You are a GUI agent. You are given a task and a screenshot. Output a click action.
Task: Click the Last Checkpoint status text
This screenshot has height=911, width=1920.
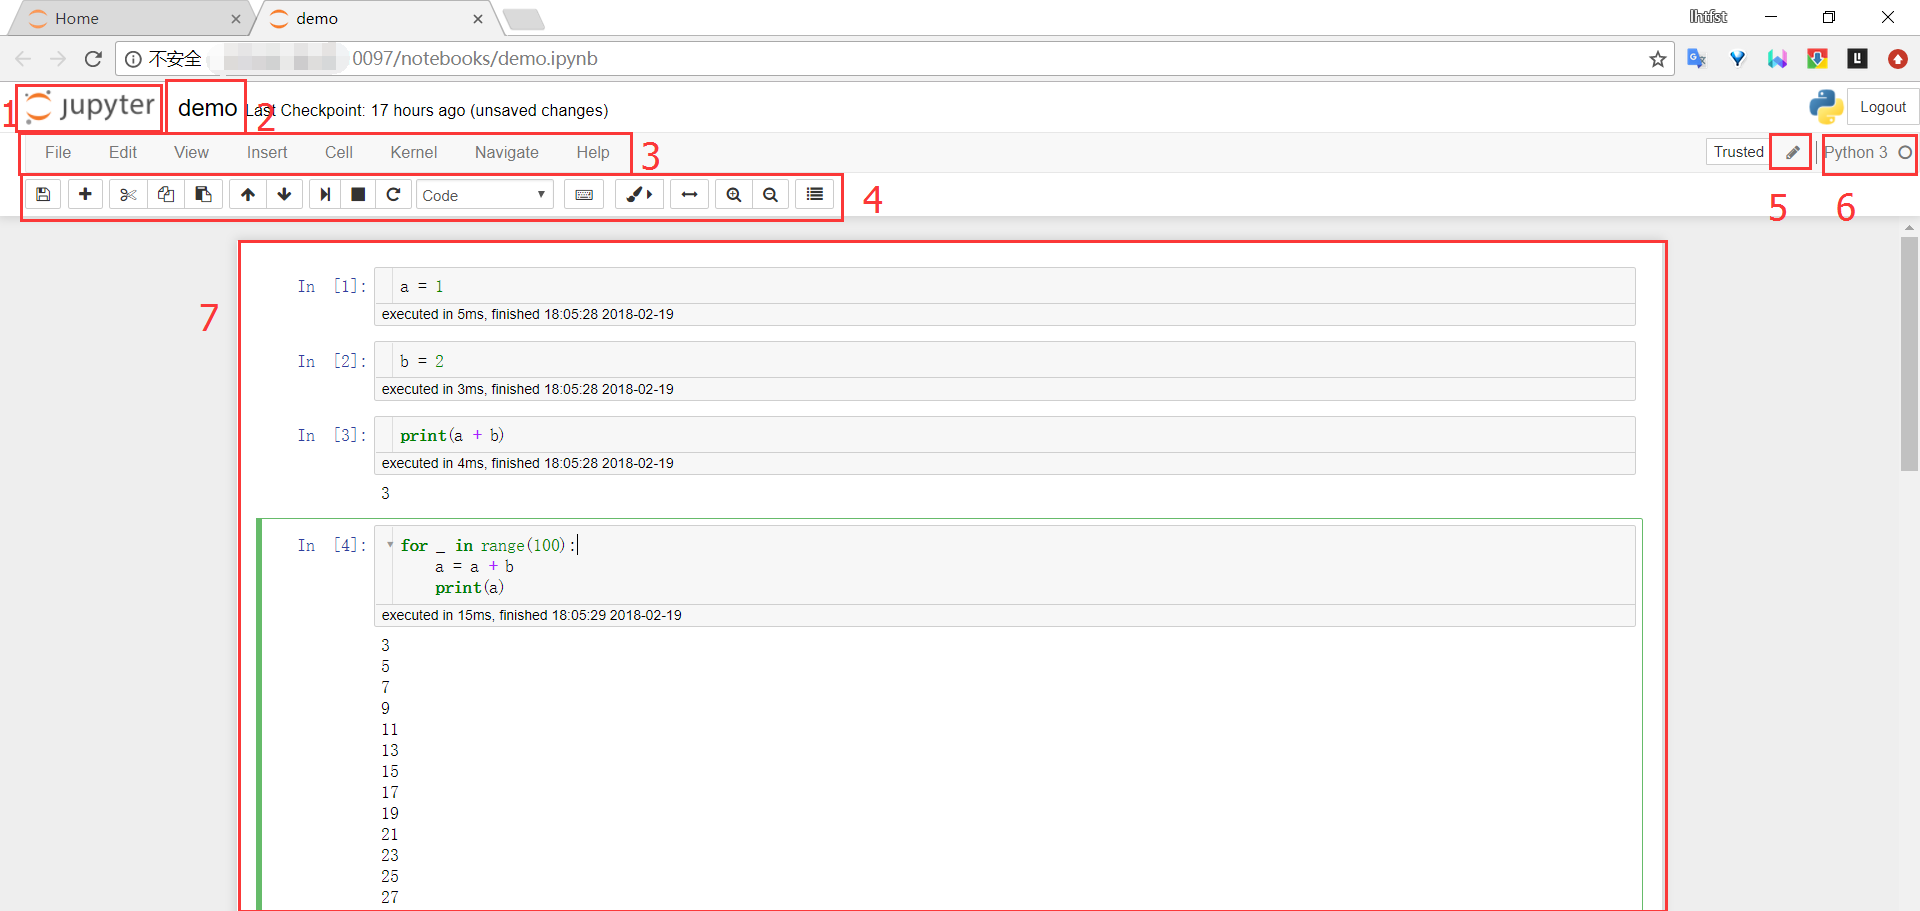click(x=427, y=110)
